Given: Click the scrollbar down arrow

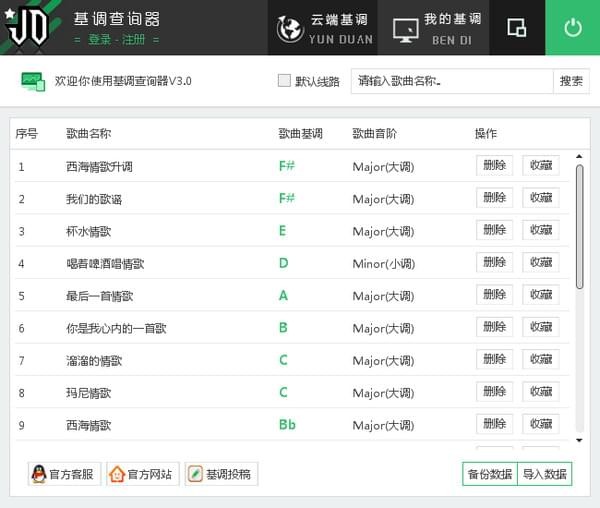Looking at the screenshot, I should pyautogui.click(x=579, y=438).
